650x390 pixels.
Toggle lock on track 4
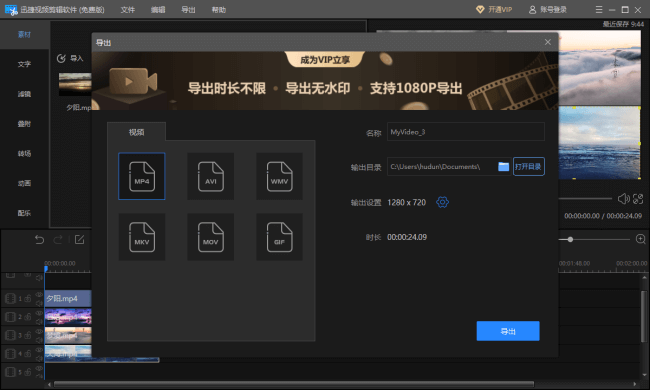coord(28,354)
